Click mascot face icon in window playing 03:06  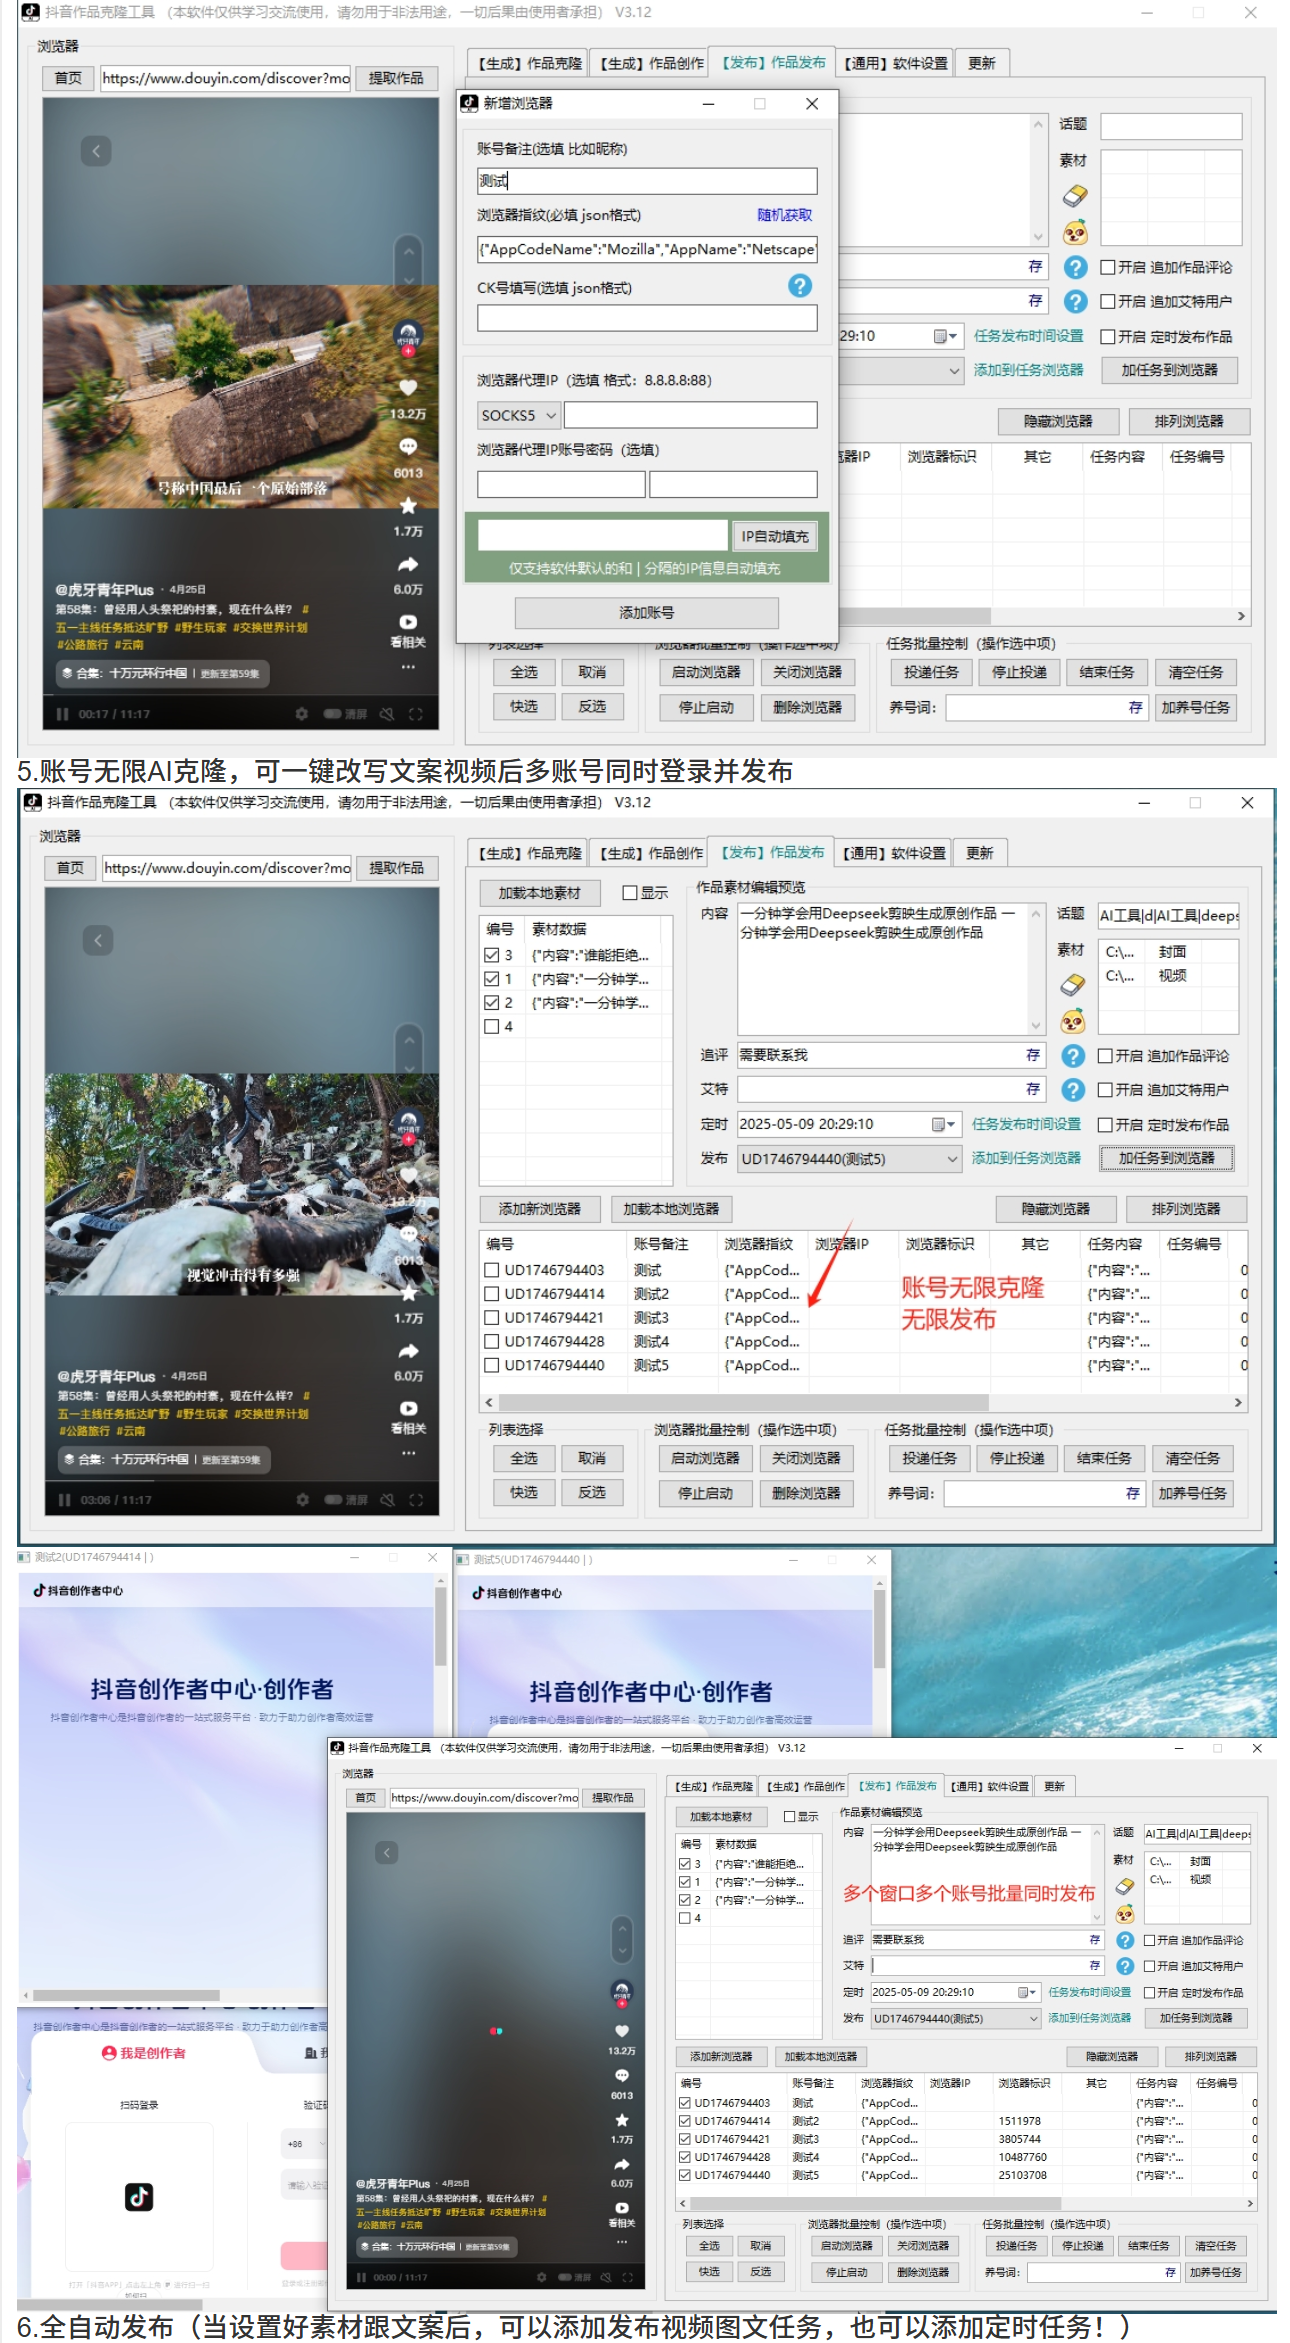coord(1073,1021)
